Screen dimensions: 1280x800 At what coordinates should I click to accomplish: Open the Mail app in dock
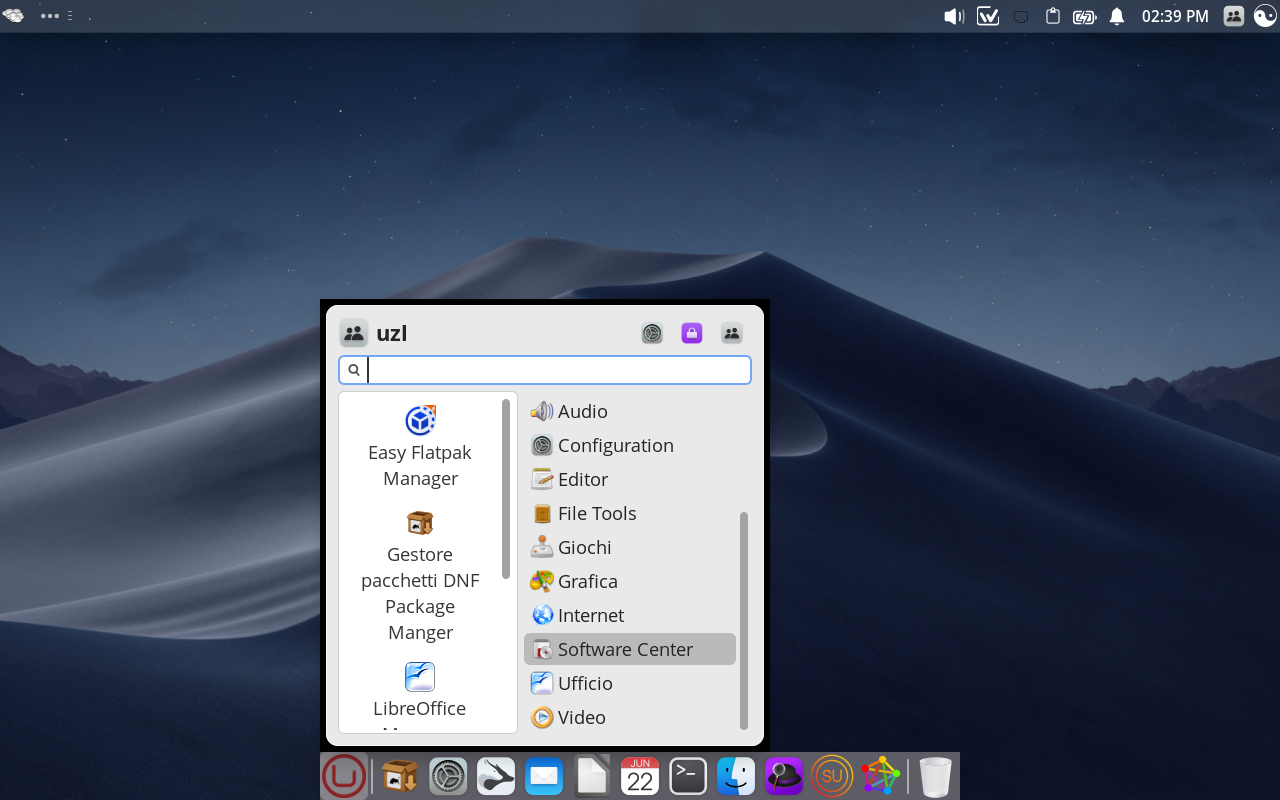(544, 776)
